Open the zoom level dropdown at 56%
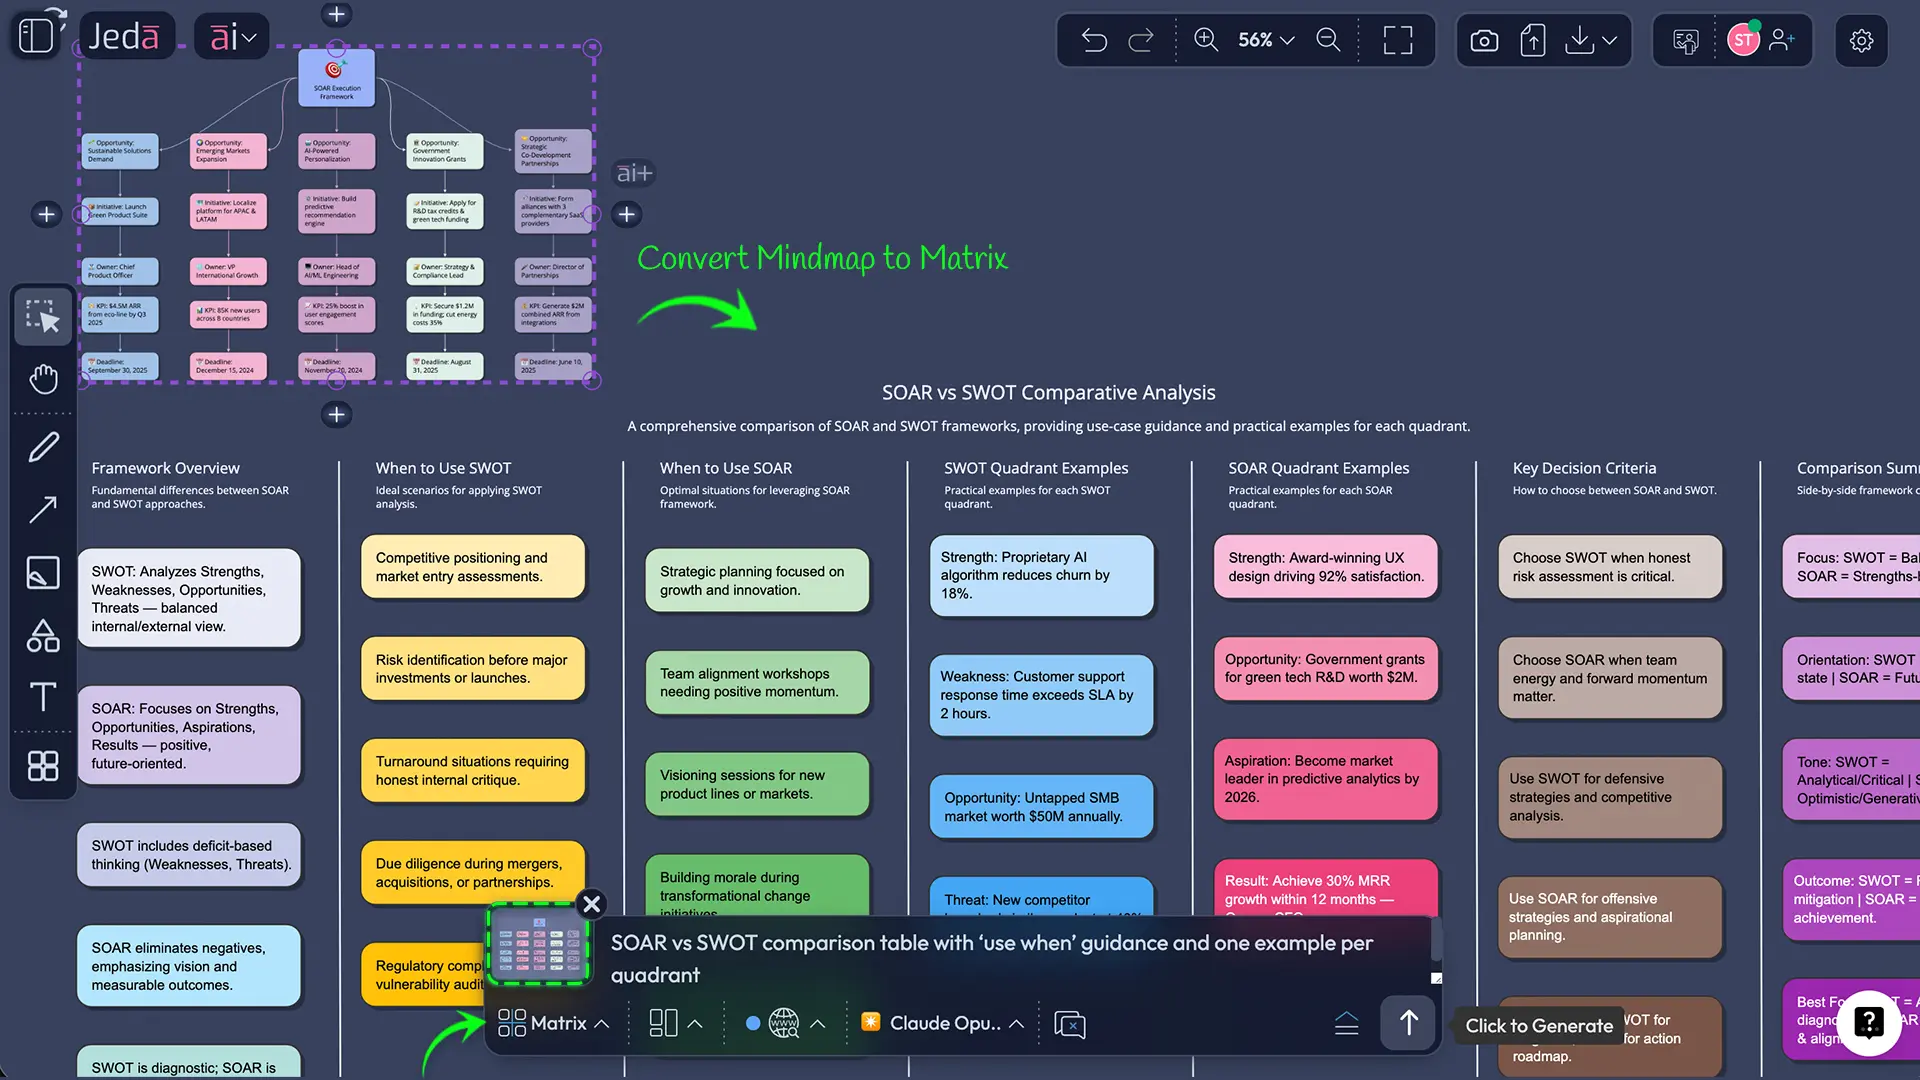The image size is (1920, 1080). 1263,40
